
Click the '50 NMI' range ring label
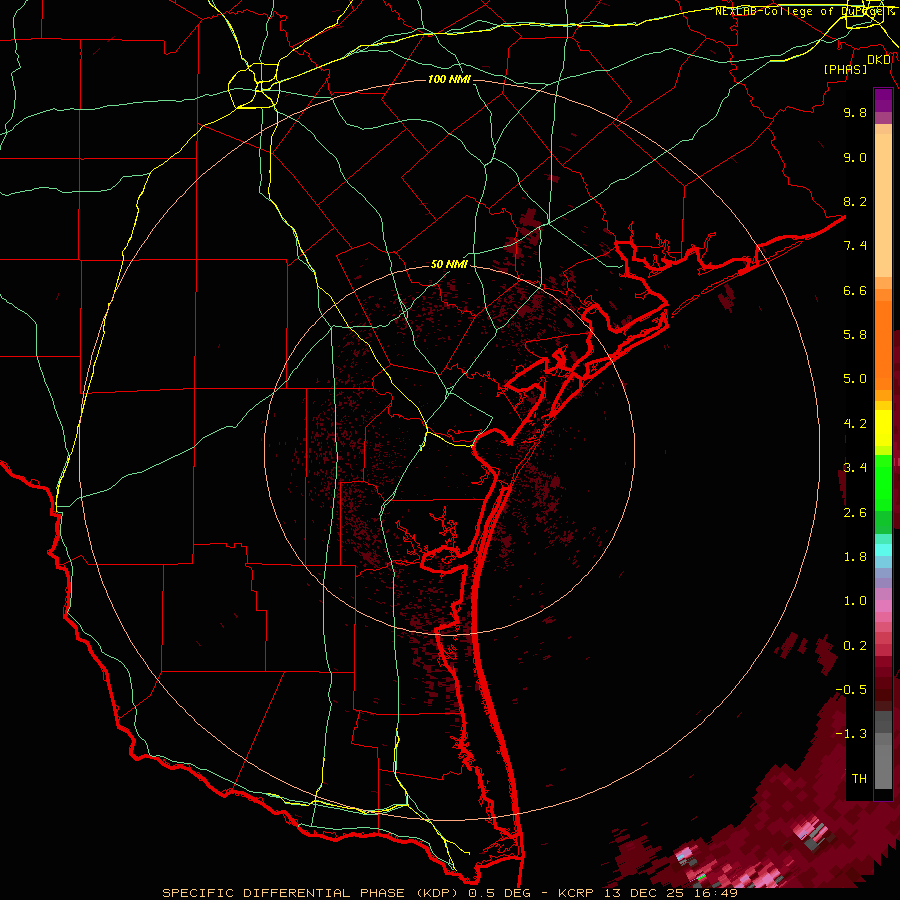tap(449, 264)
